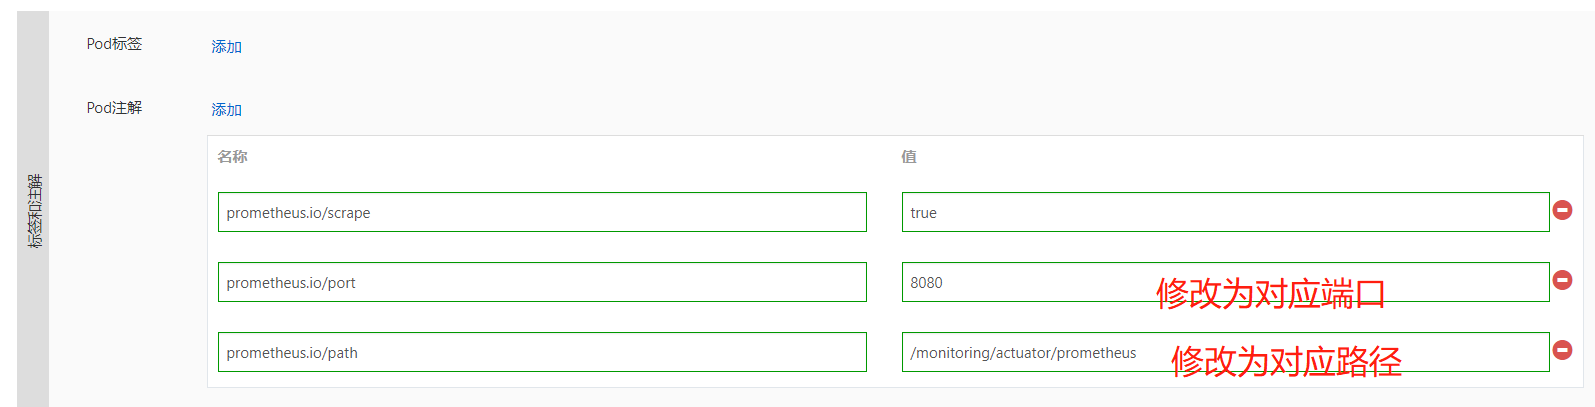The image size is (1595, 407).
Task: Select the prometheus.io/path name field
Action: [x=542, y=352]
